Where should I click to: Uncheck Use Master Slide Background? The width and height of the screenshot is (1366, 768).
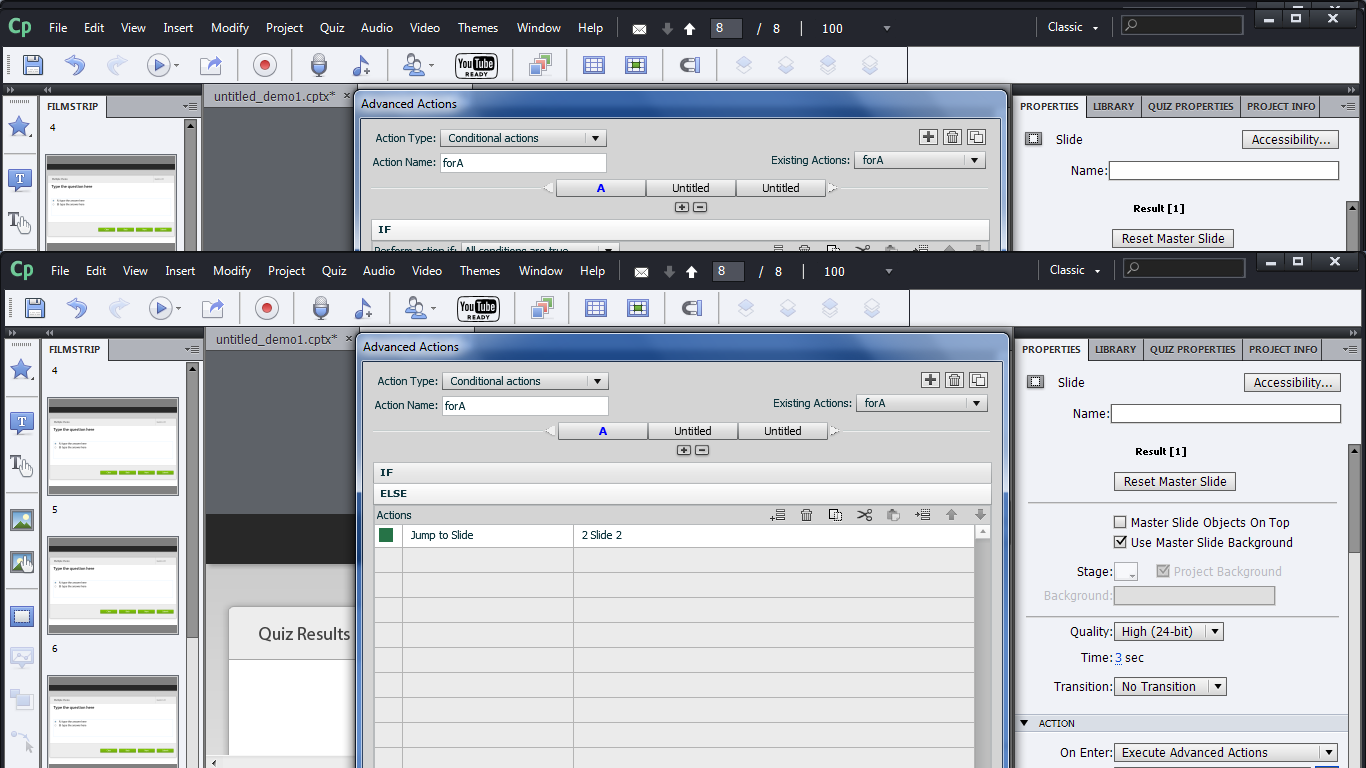tap(1121, 542)
